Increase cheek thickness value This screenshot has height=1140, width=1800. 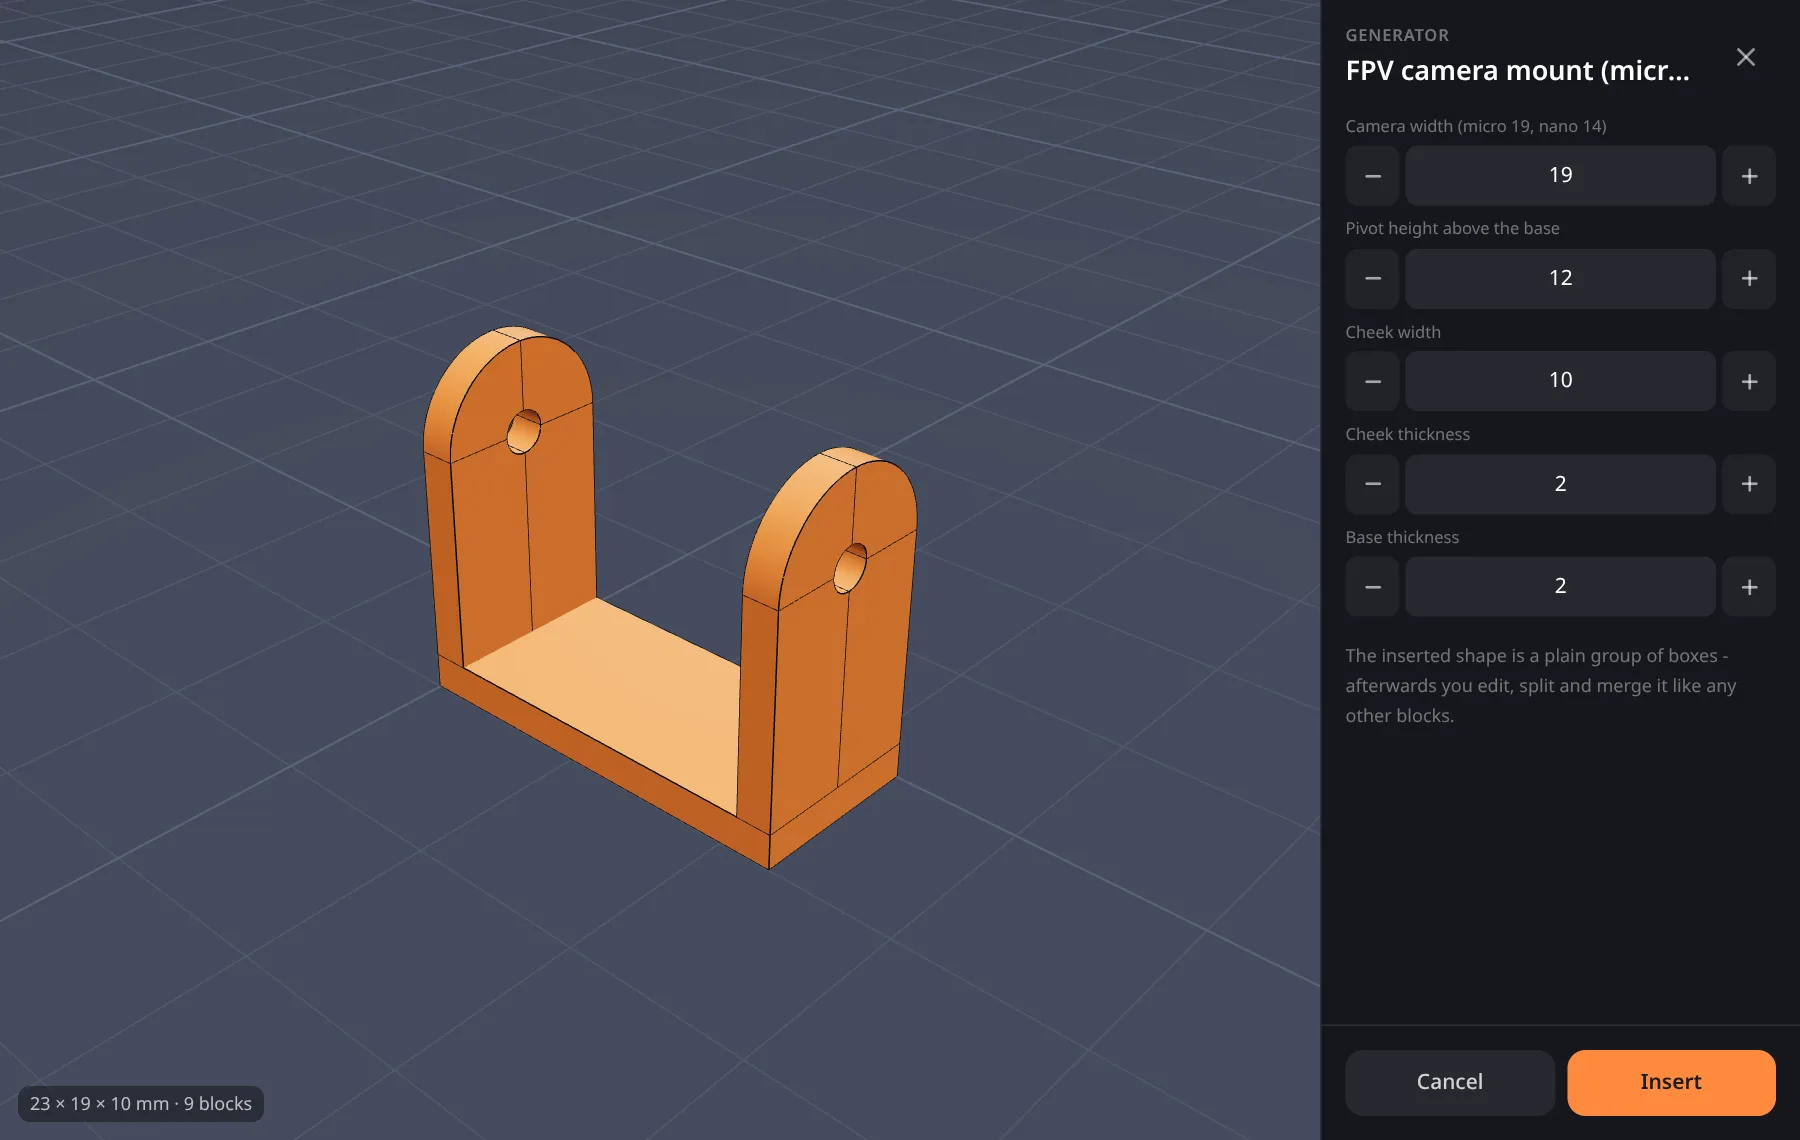[x=1749, y=484]
